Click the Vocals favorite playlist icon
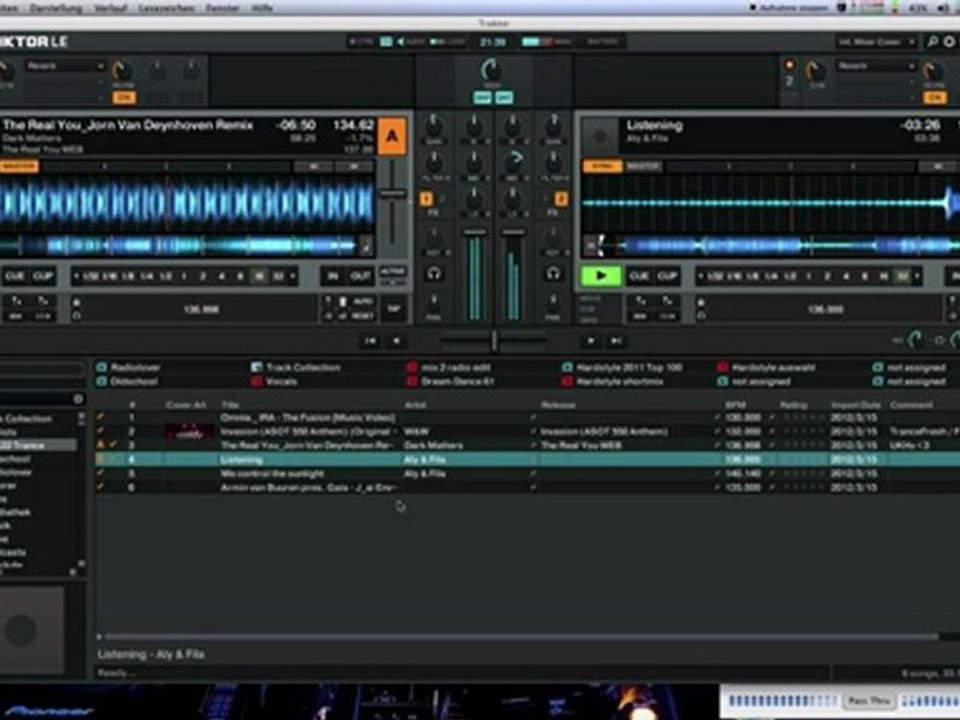 (257, 381)
